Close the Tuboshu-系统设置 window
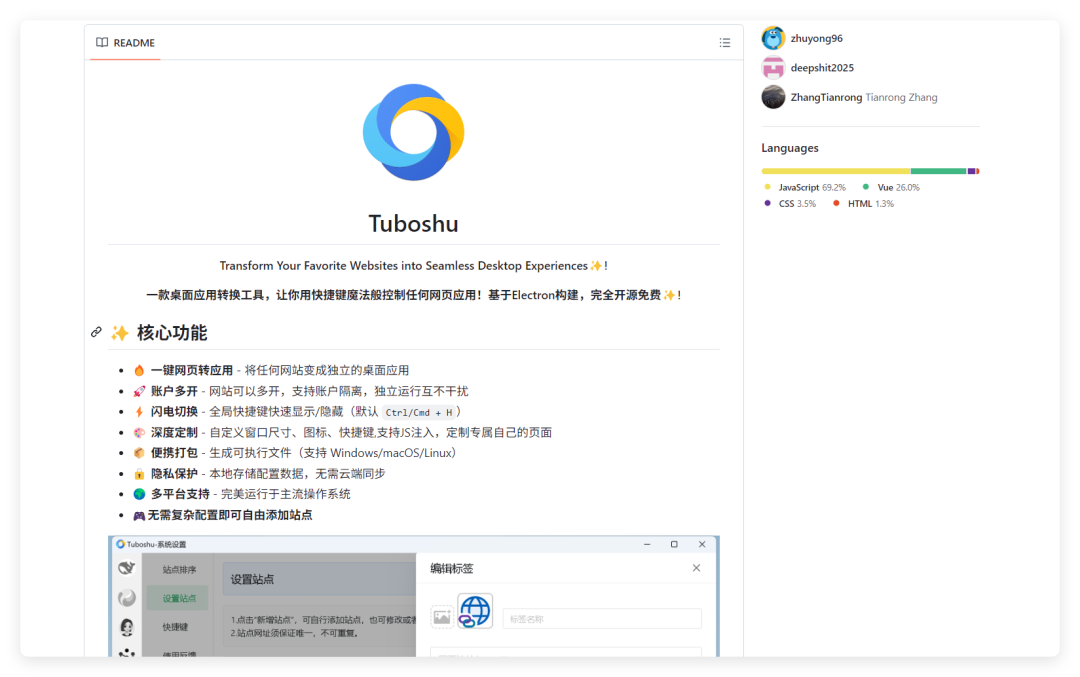 coord(702,544)
